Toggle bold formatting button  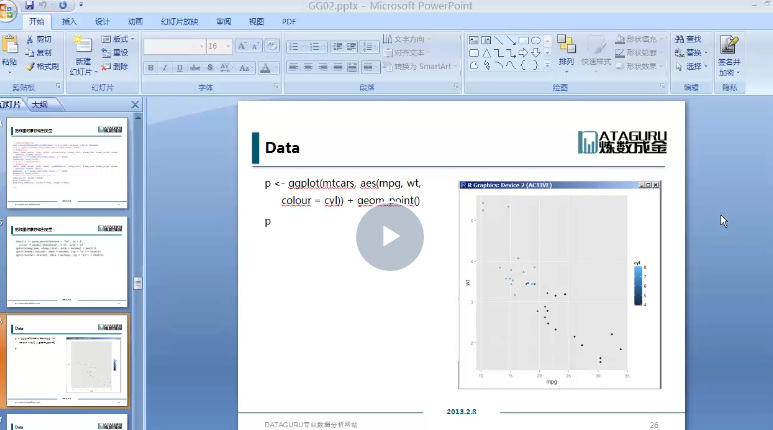tap(151, 68)
